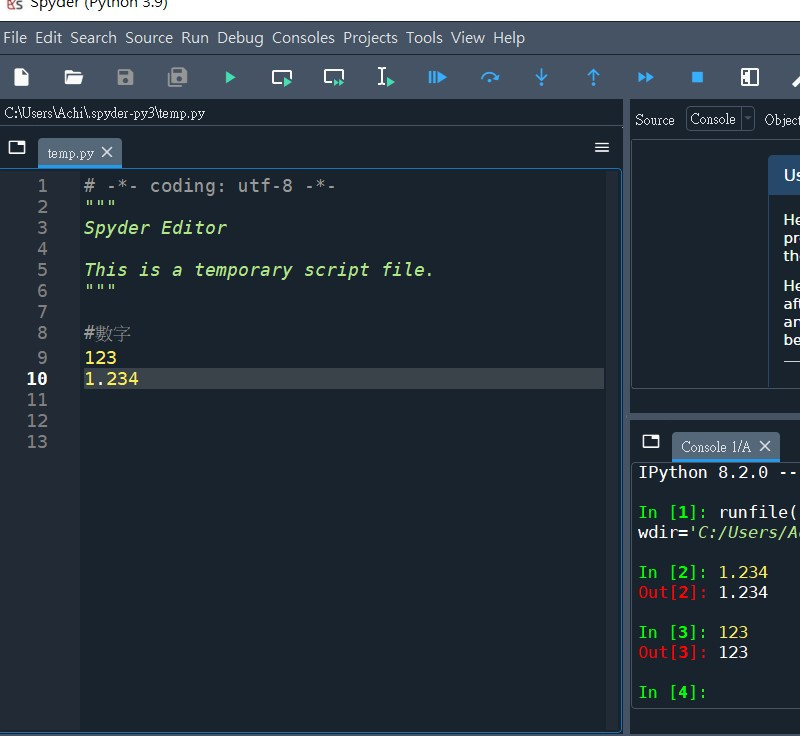Screen dimensions: 800x736
Task: Close the temp.py tab
Action: pyautogui.click(x=108, y=153)
